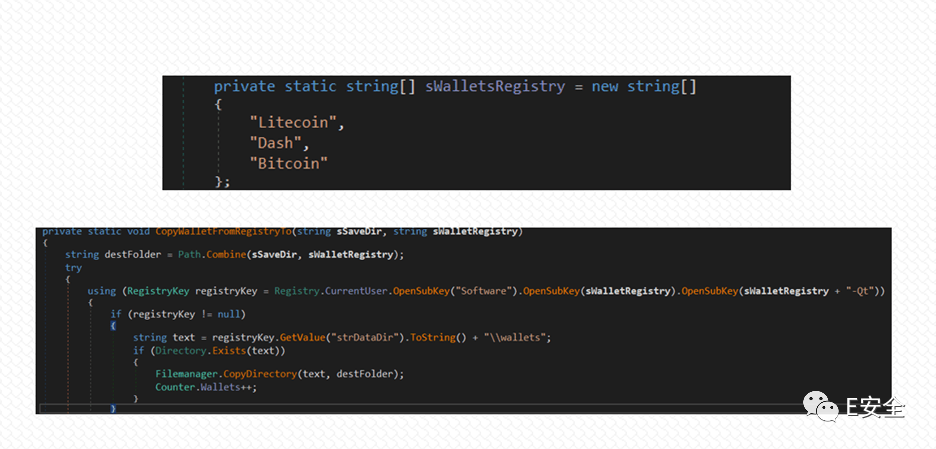
Task: Click the "Dash" string entry
Action: 276,143
